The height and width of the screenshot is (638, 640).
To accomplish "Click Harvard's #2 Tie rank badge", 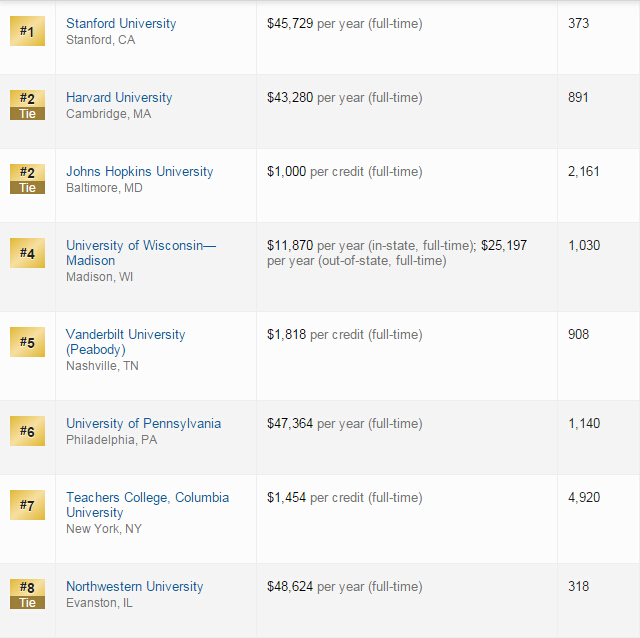I will (27, 105).
